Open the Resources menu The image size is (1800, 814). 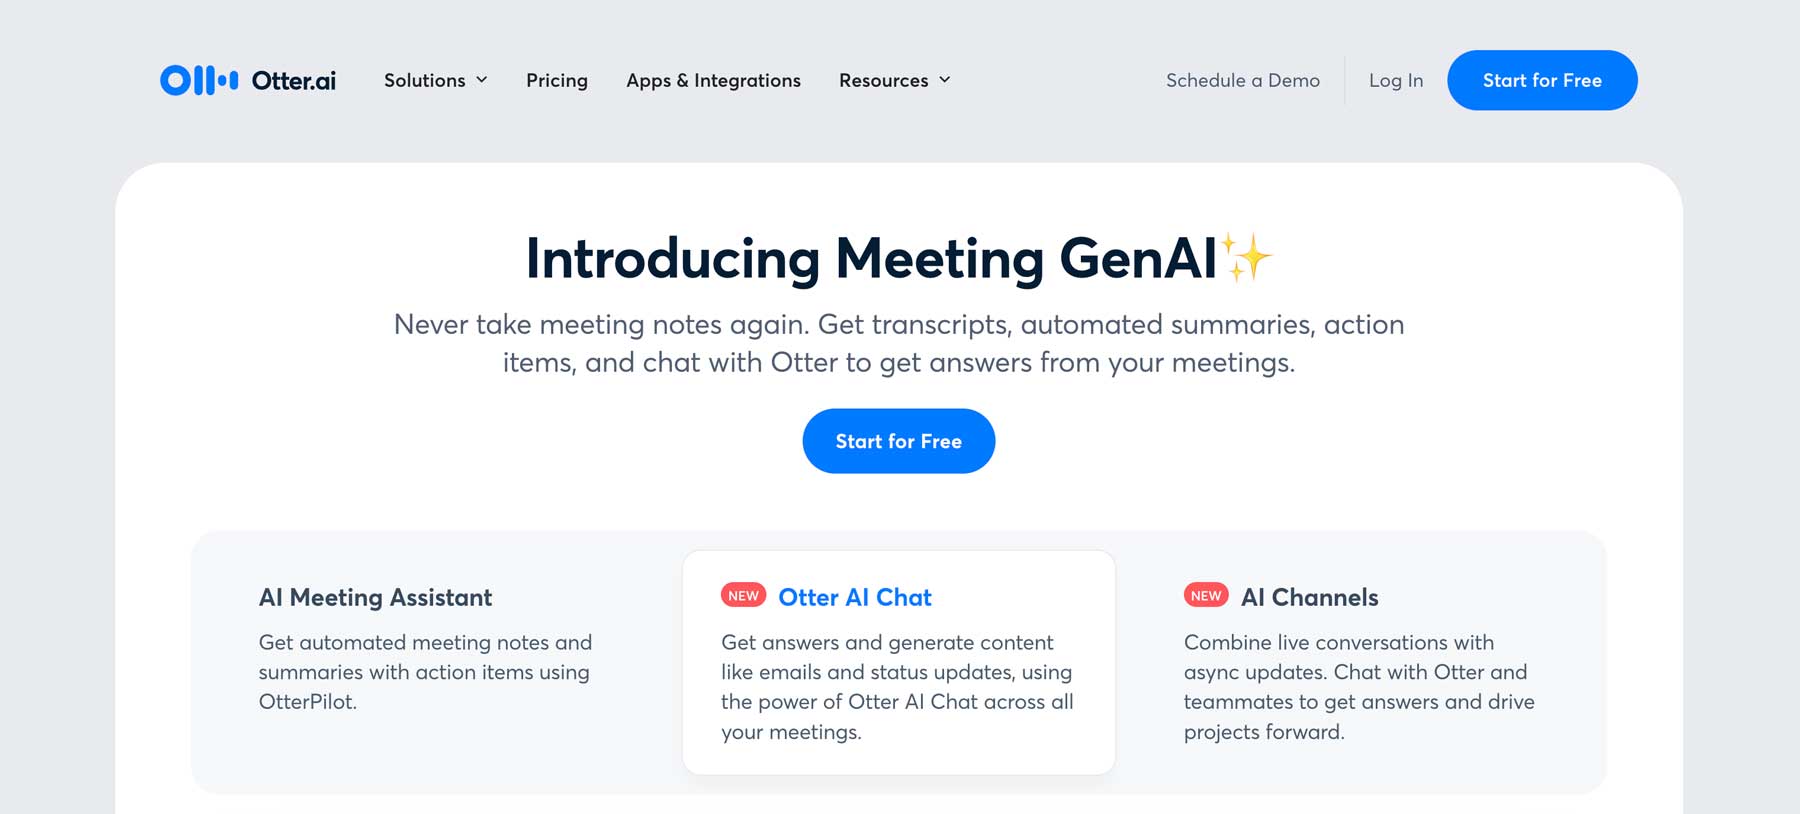(x=884, y=80)
